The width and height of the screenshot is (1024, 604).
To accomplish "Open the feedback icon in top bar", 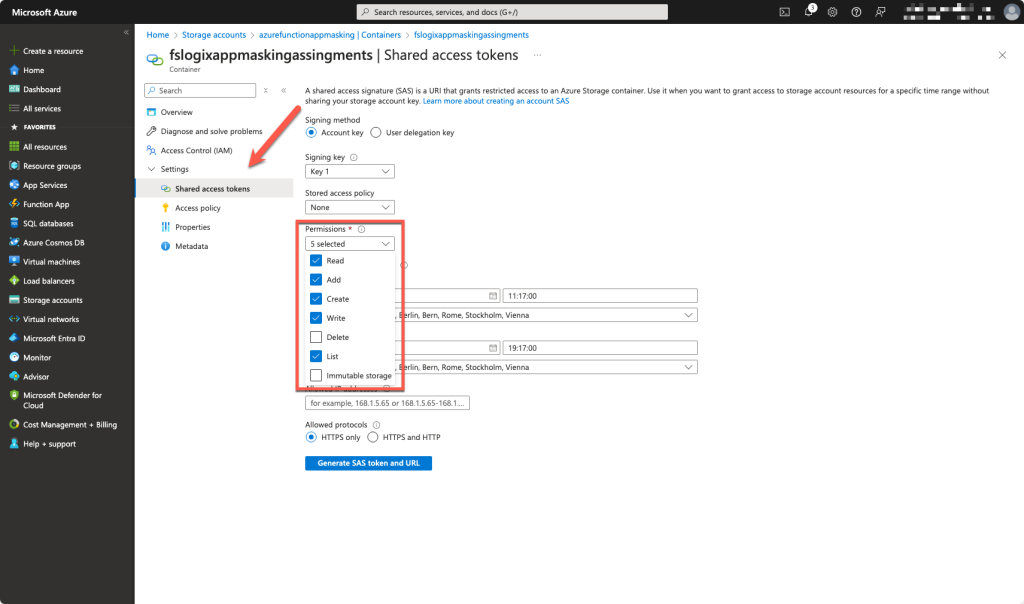I will tap(880, 12).
